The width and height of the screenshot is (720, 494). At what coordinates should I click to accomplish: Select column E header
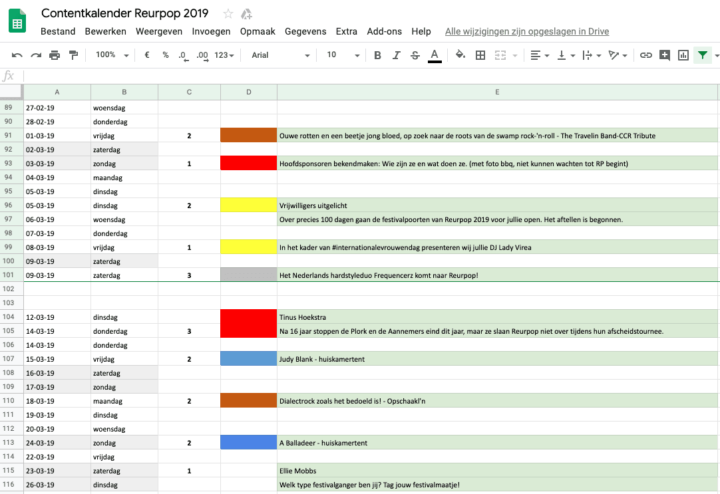click(497, 92)
